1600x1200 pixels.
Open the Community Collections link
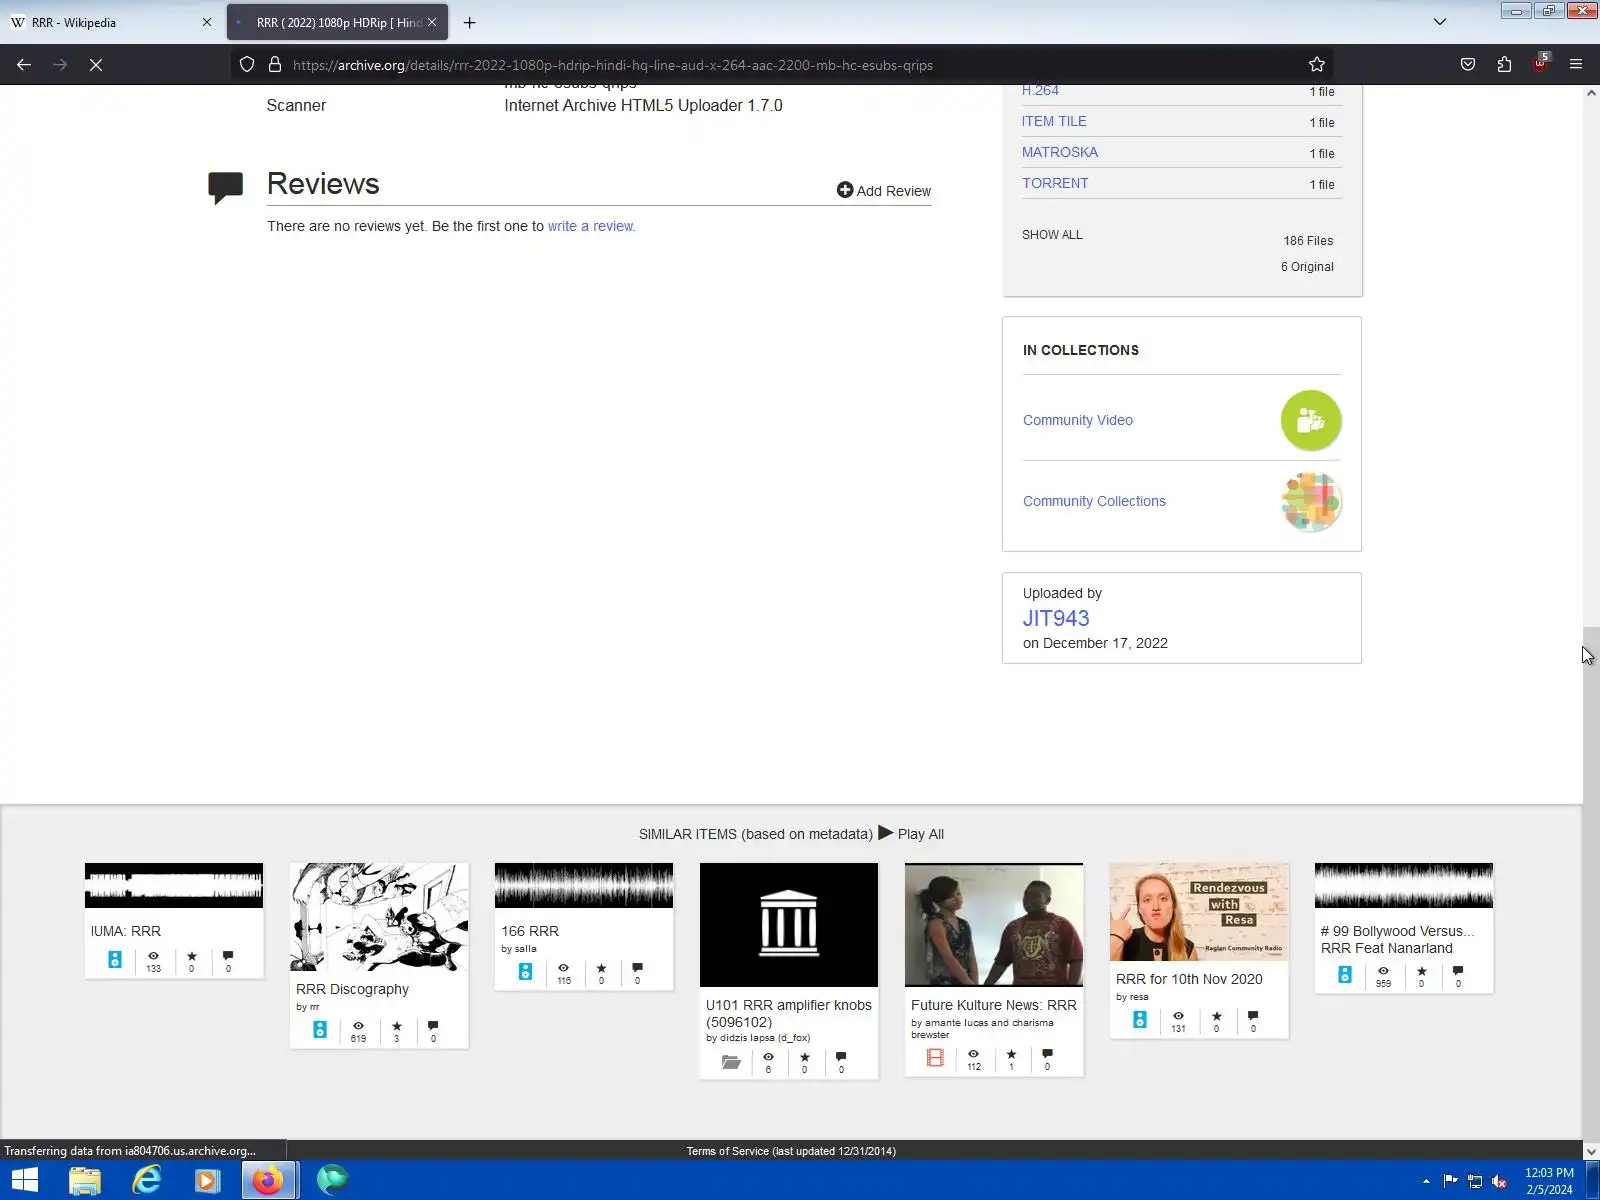pyautogui.click(x=1094, y=501)
